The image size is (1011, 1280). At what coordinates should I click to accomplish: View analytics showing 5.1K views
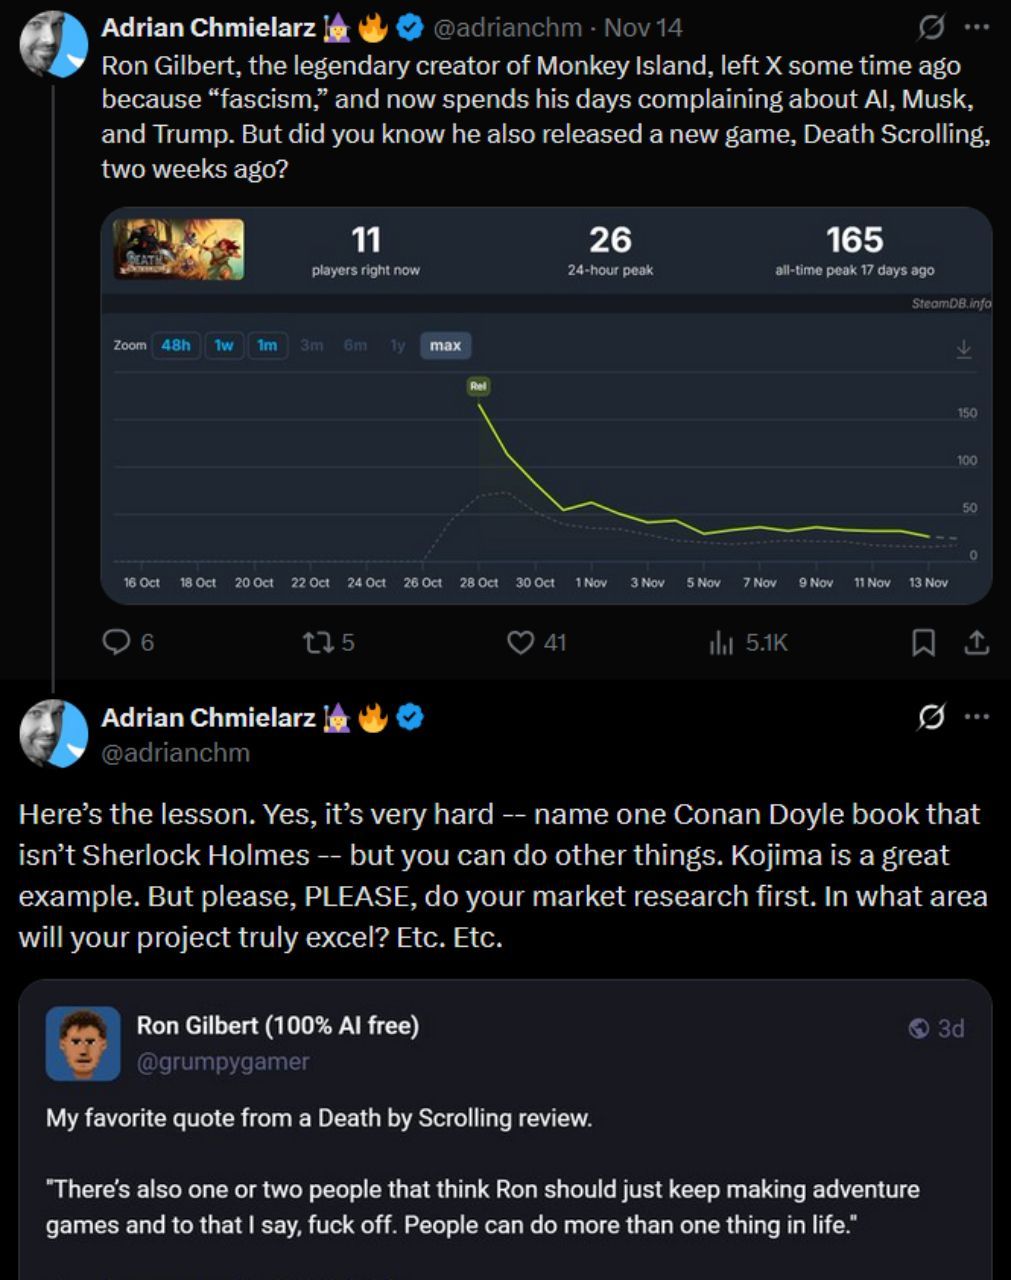click(721, 643)
